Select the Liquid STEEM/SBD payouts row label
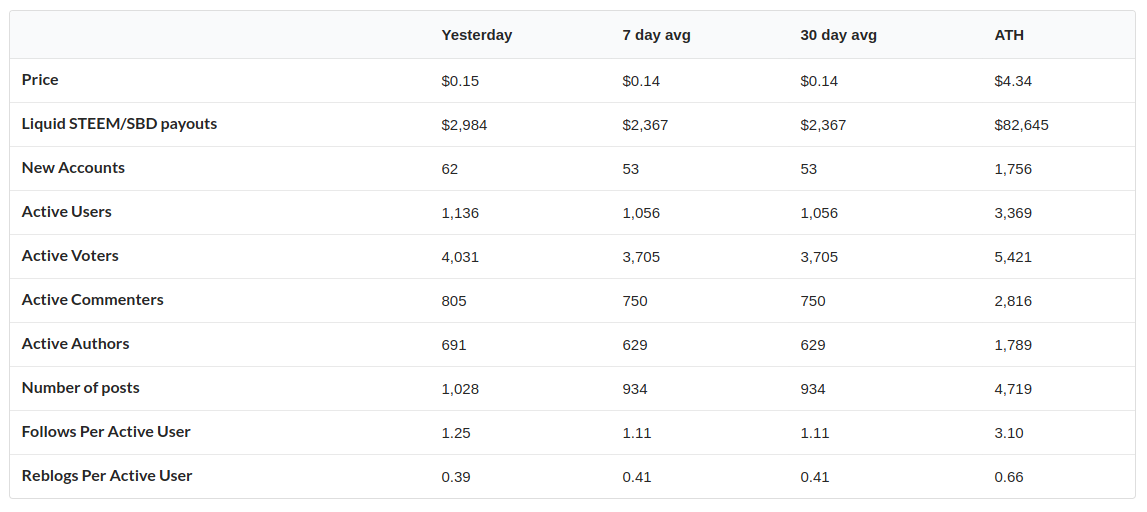The image size is (1147, 512). coord(119,124)
